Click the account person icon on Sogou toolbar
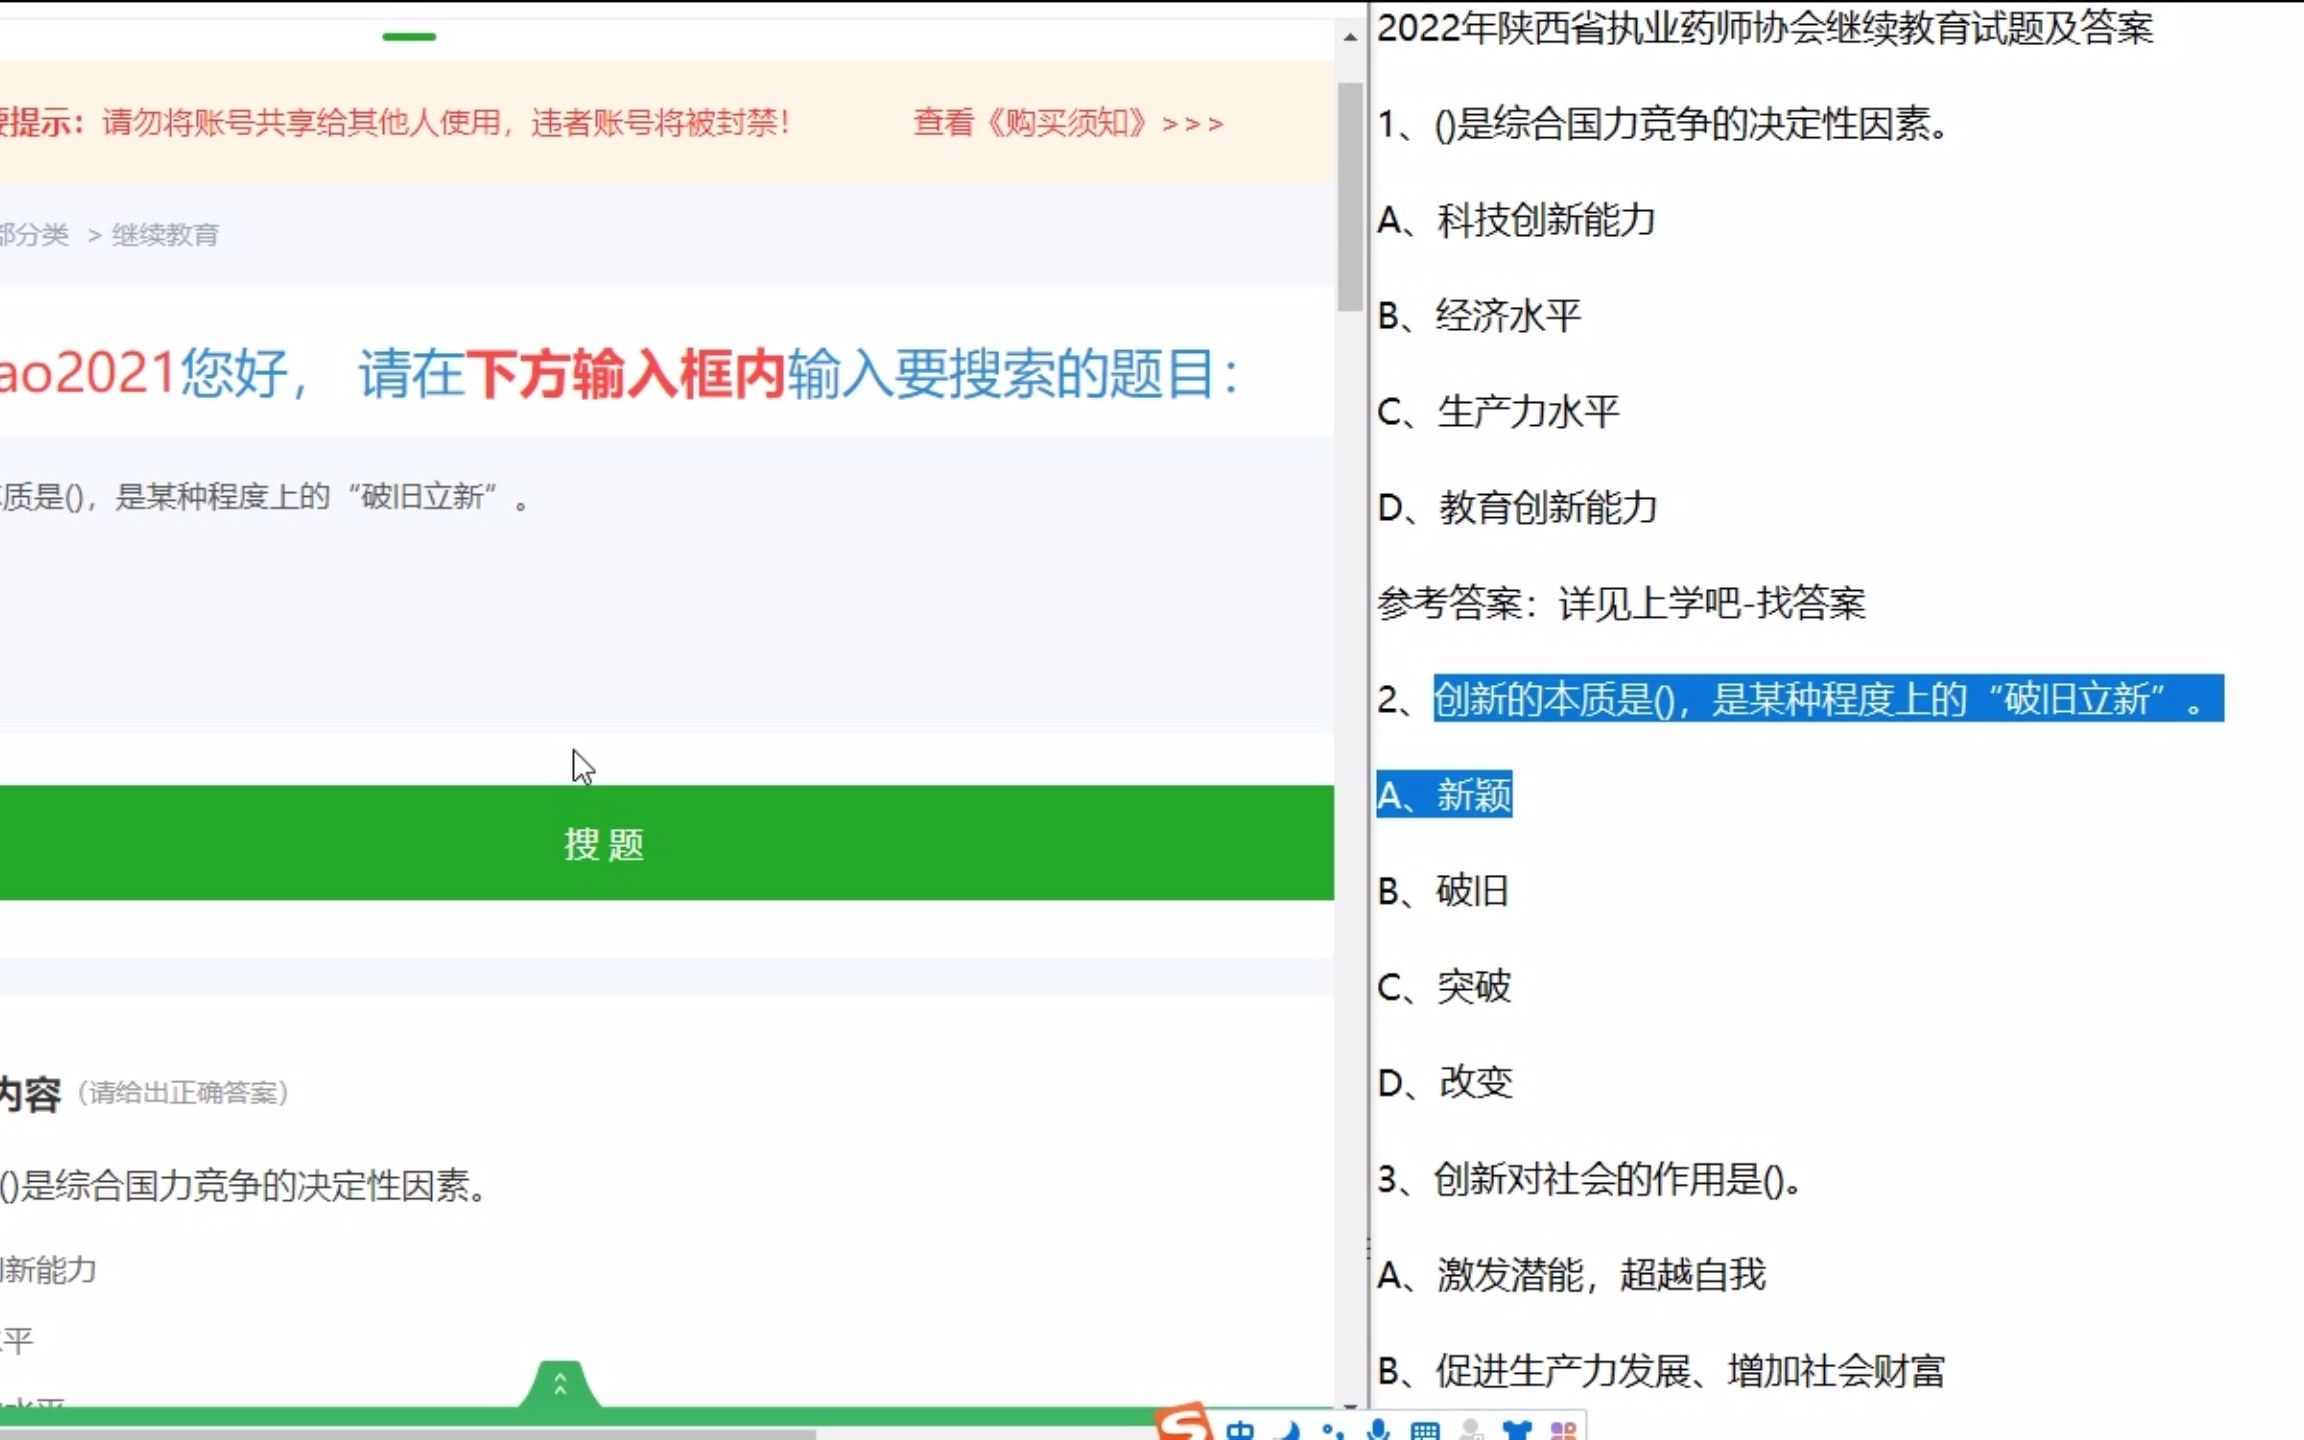 click(1473, 1430)
